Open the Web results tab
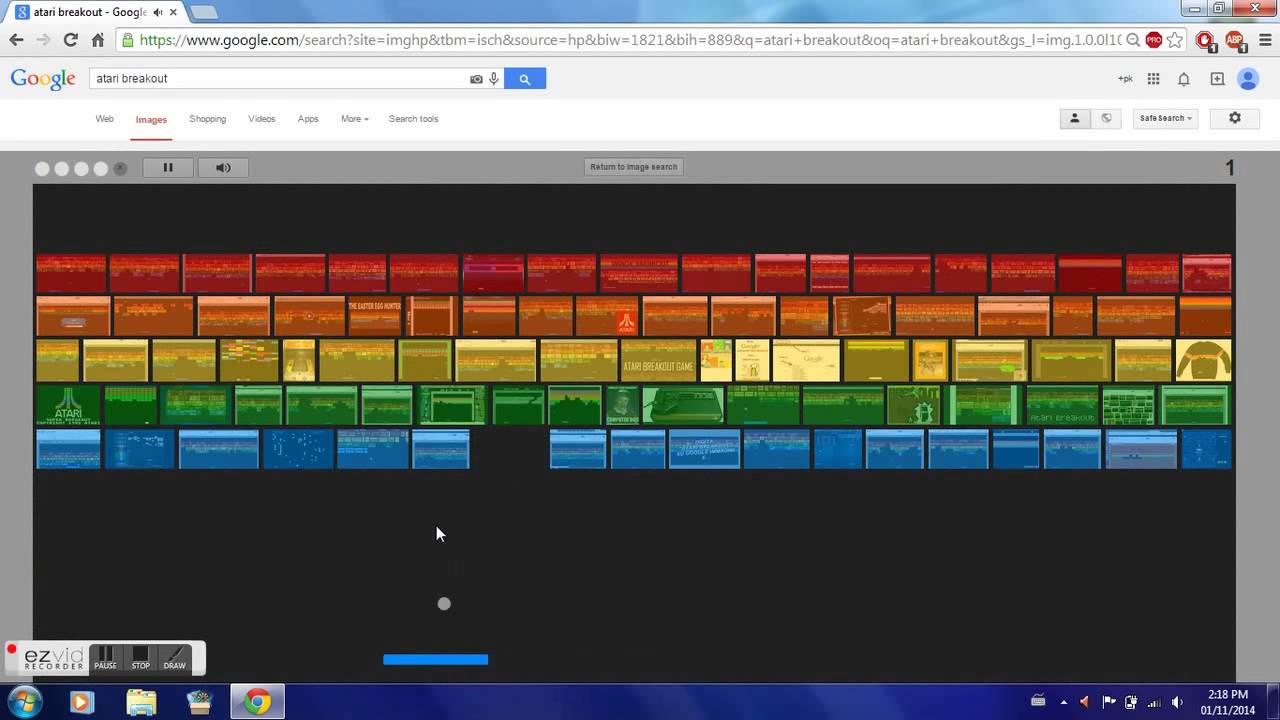 coord(105,119)
